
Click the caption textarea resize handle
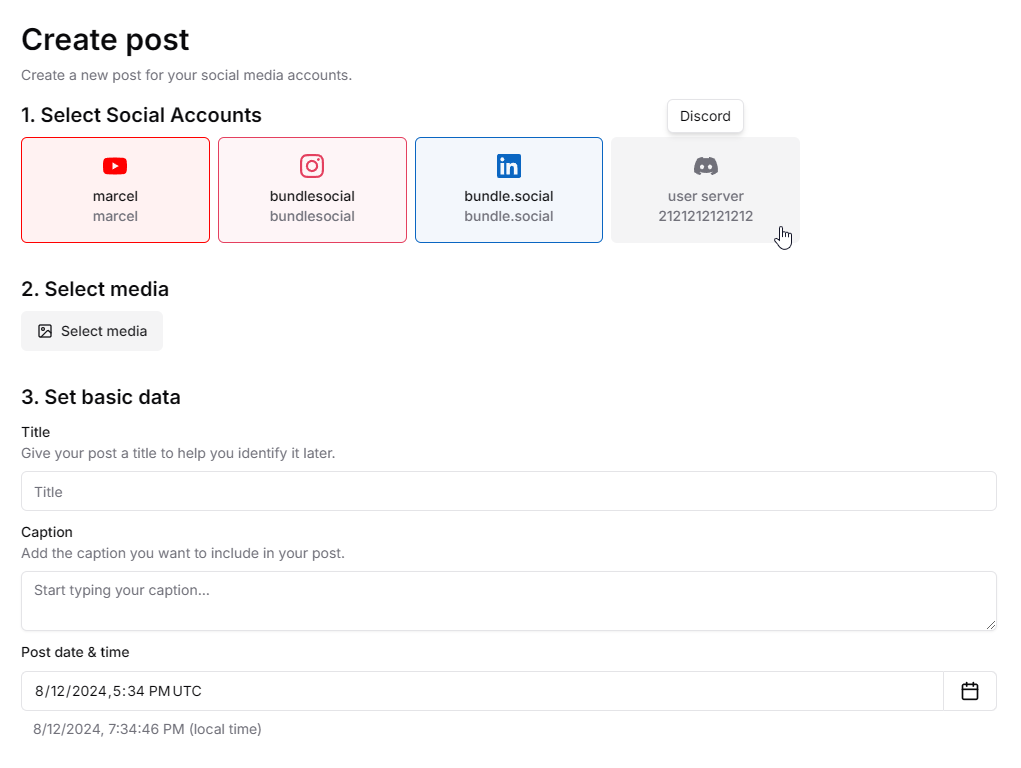click(990, 625)
